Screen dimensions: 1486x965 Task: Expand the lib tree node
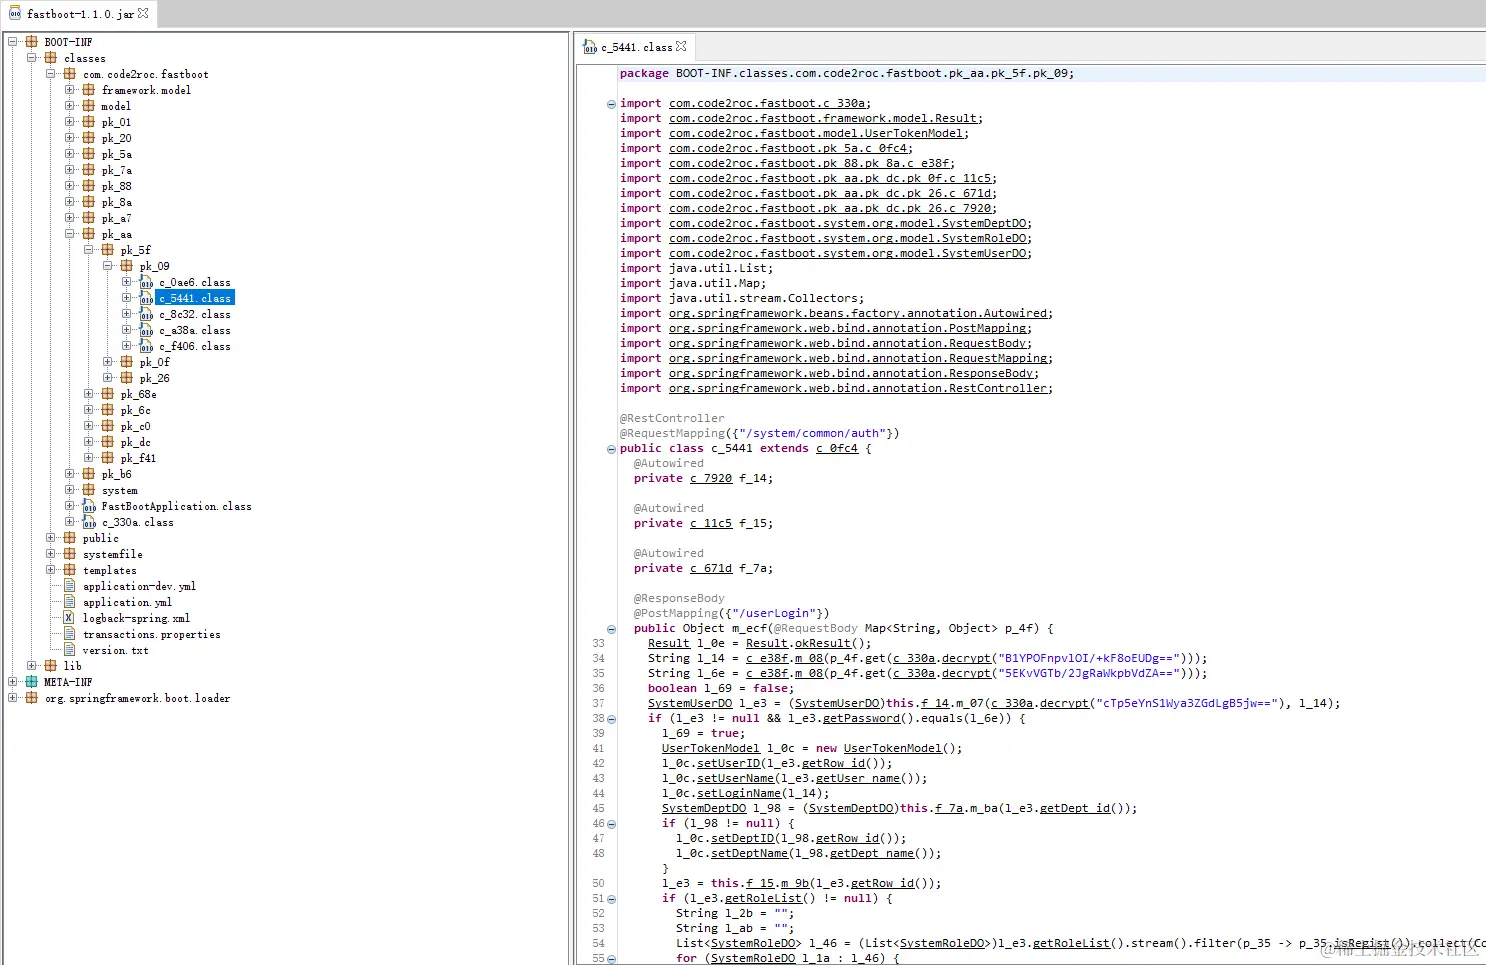click(31, 666)
